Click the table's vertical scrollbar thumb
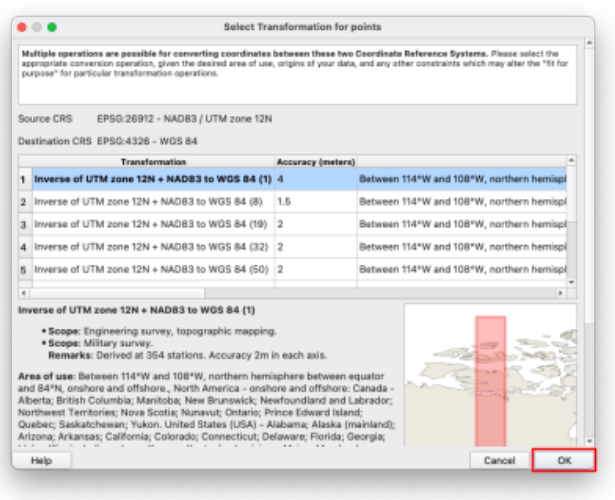 (571, 193)
